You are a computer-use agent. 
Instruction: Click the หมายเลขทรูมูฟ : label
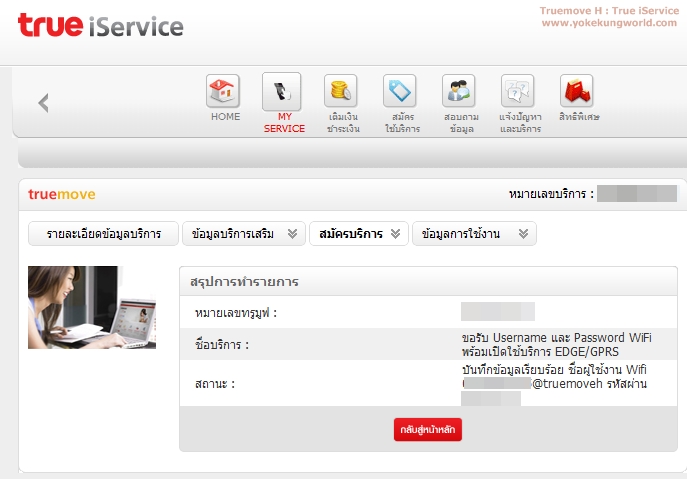coord(236,313)
